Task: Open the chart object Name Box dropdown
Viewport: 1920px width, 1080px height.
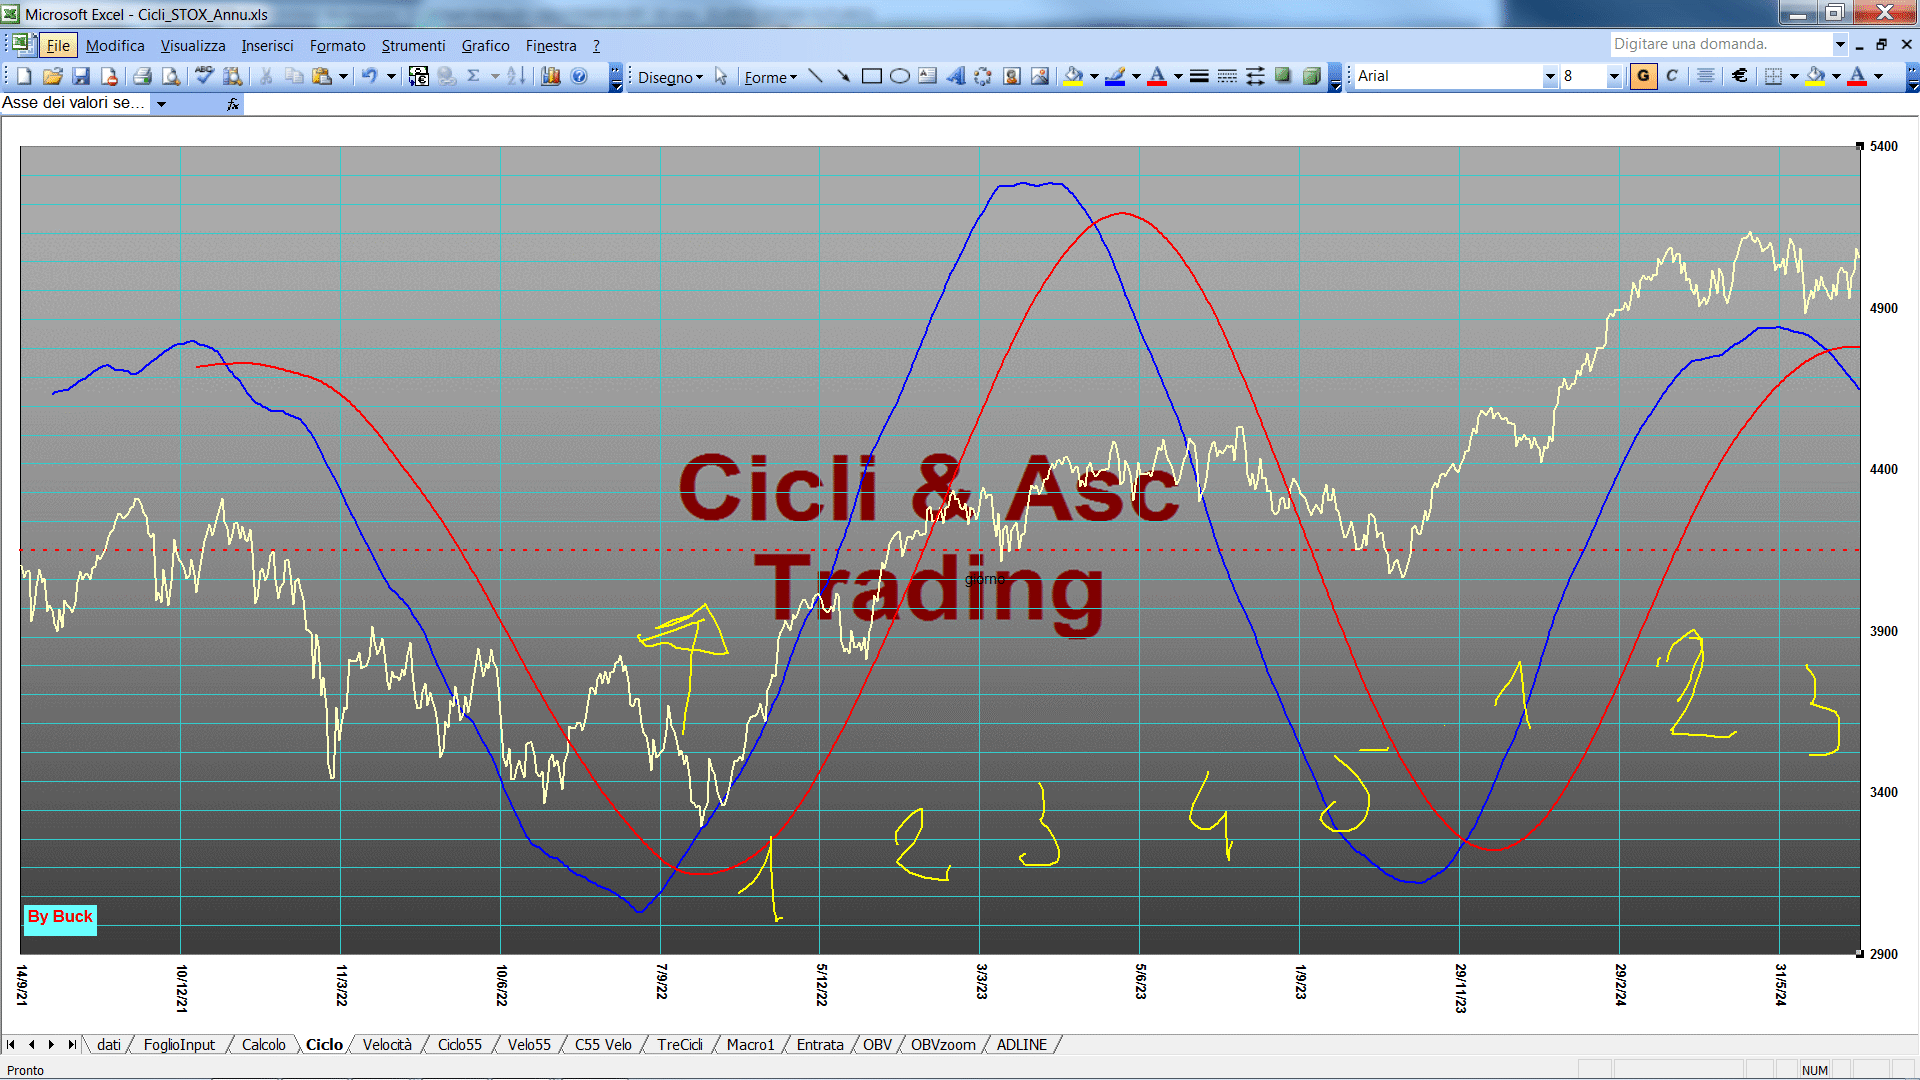Action: pos(161,103)
